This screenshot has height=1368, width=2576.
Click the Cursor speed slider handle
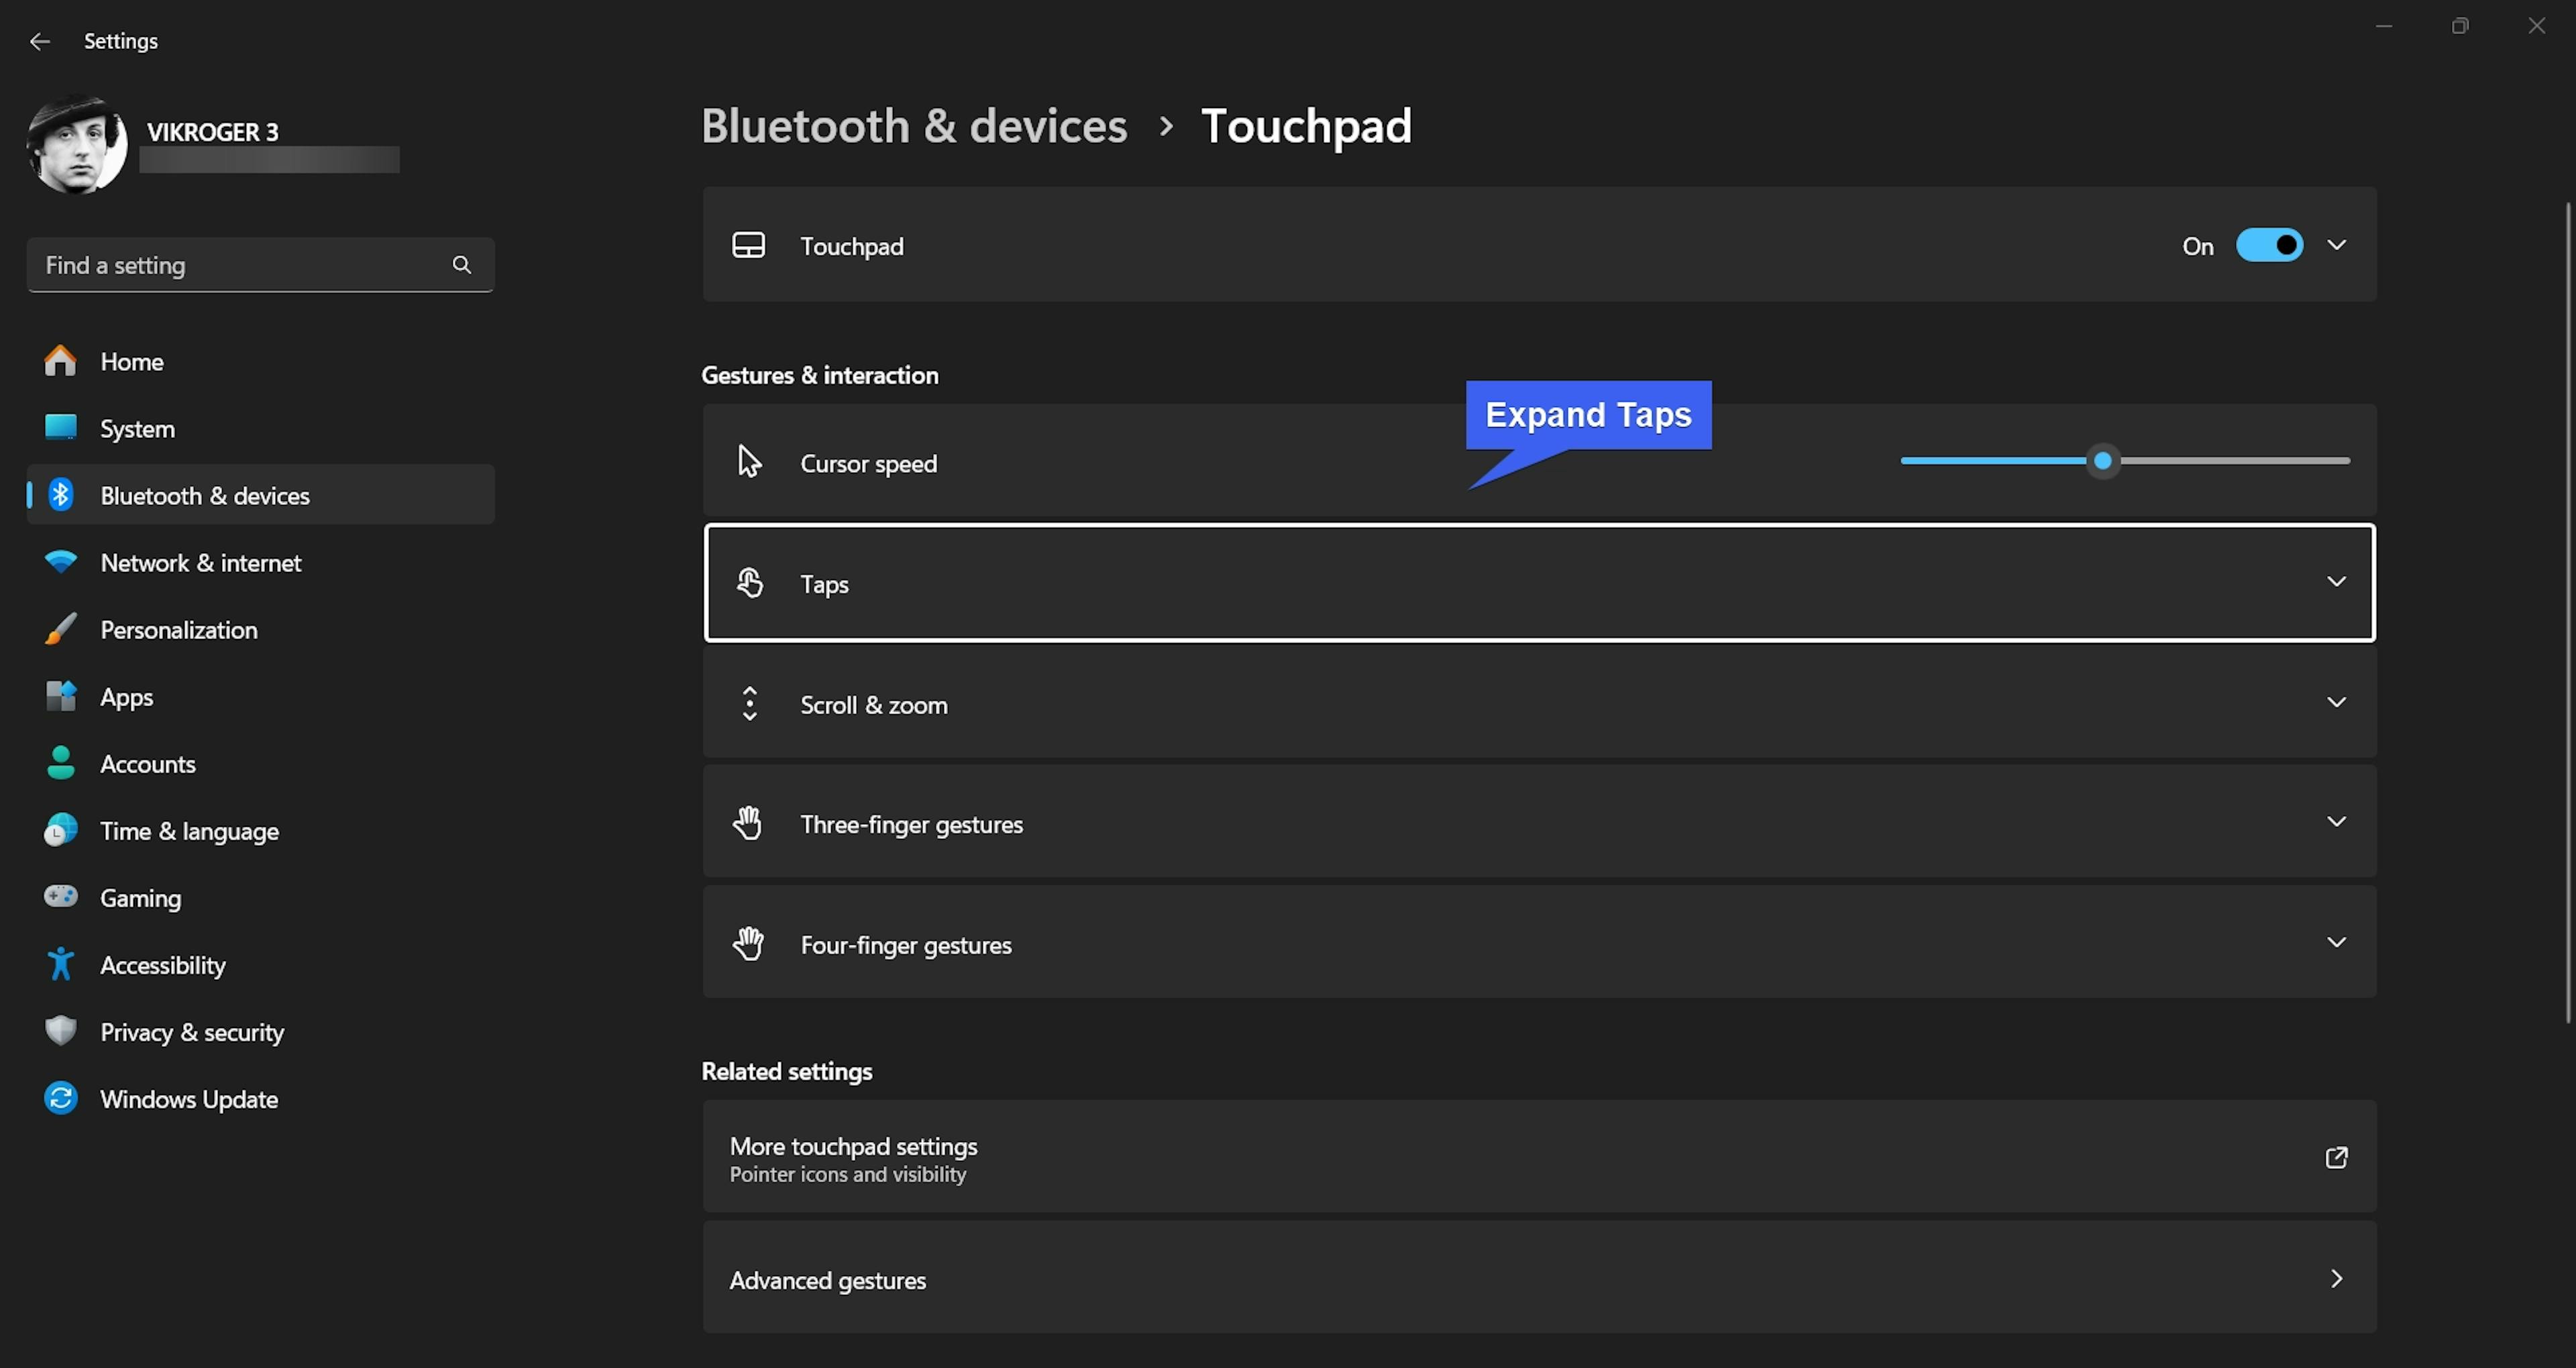[2103, 461]
